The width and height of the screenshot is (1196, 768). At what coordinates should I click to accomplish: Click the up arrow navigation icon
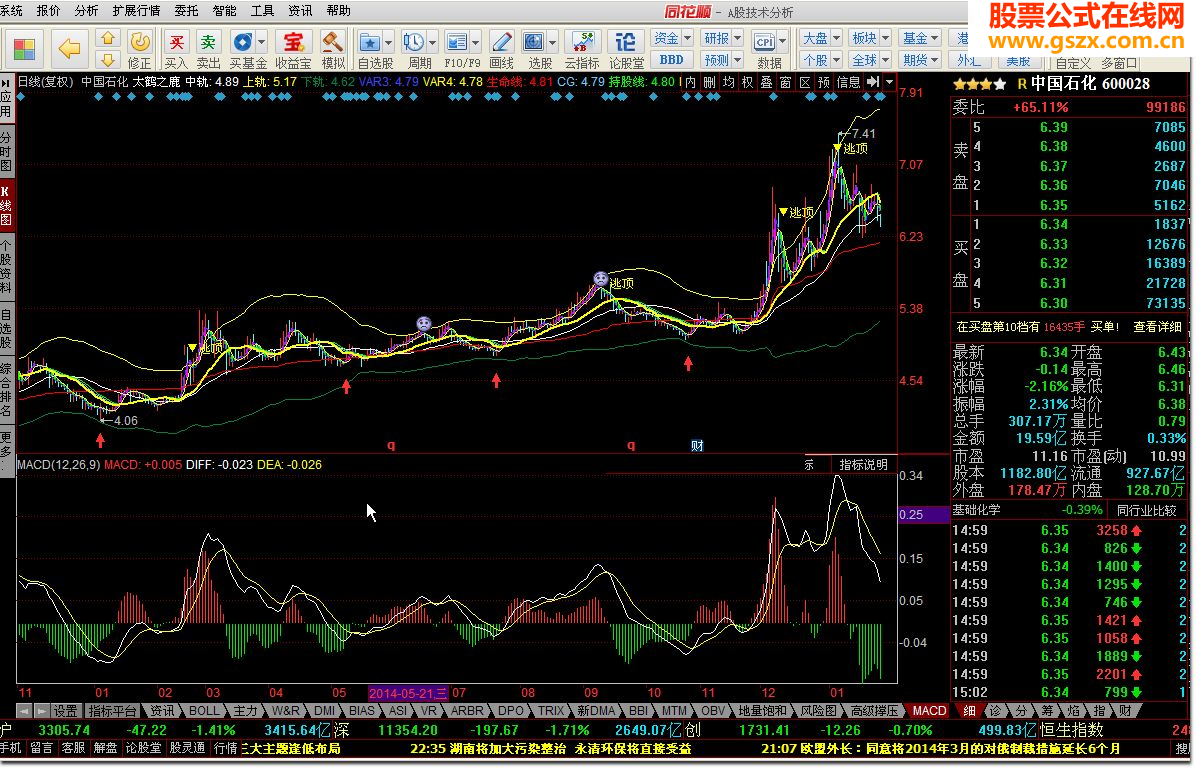coord(108,38)
